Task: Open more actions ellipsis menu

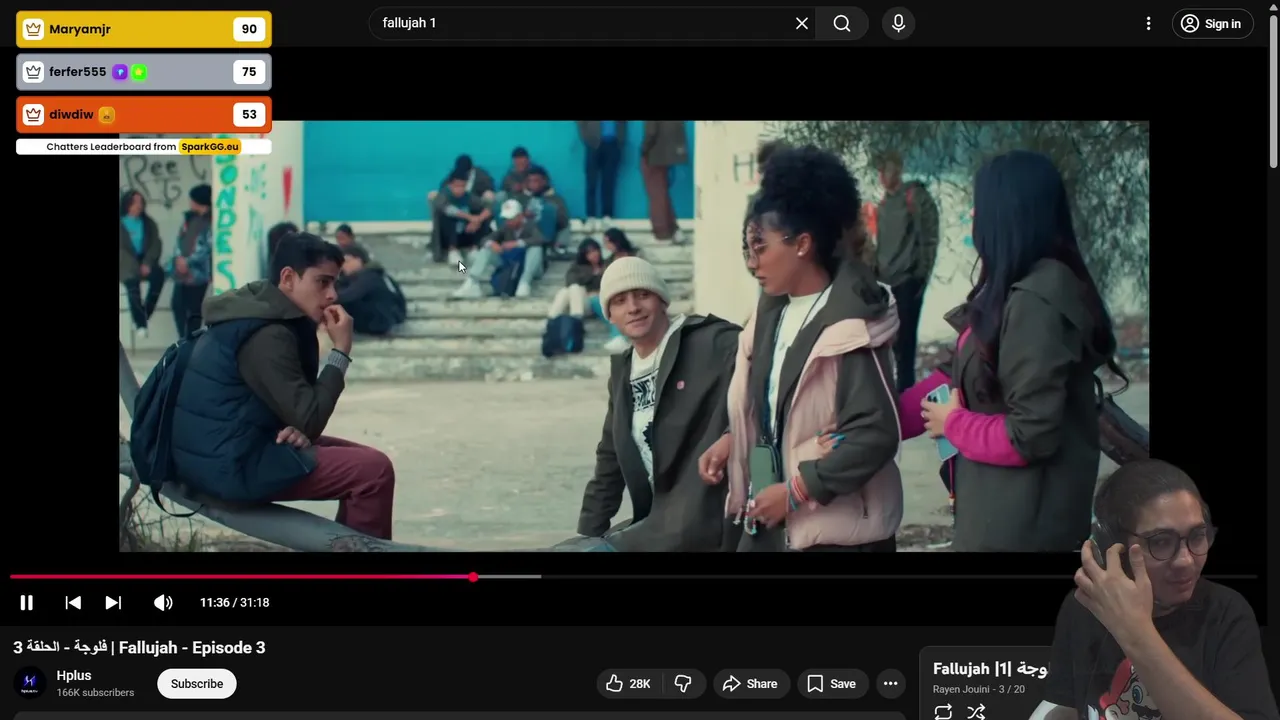Action: click(x=890, y=684)
